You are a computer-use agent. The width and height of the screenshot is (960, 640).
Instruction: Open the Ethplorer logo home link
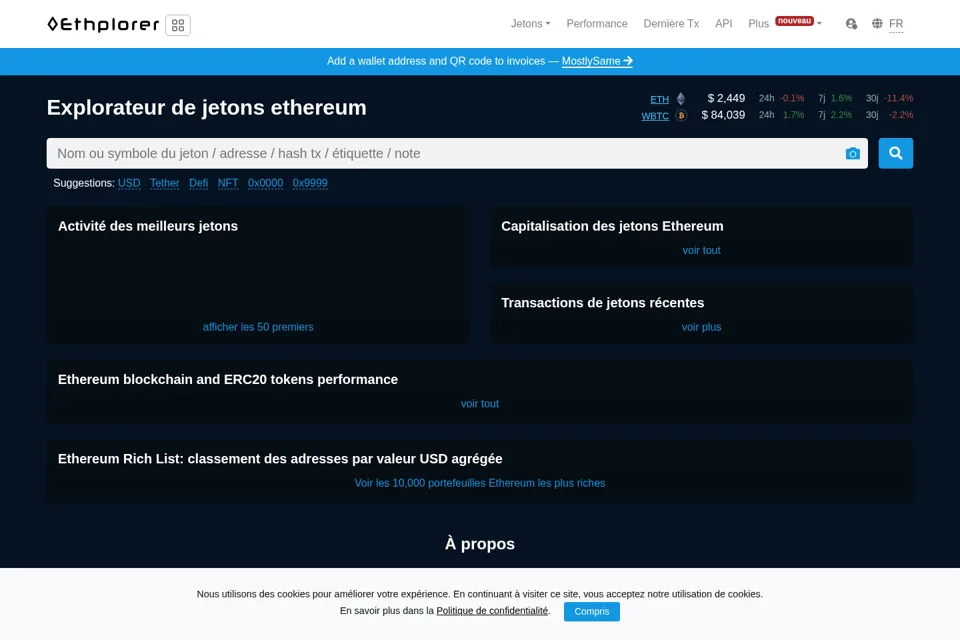[x=103, y=24]
